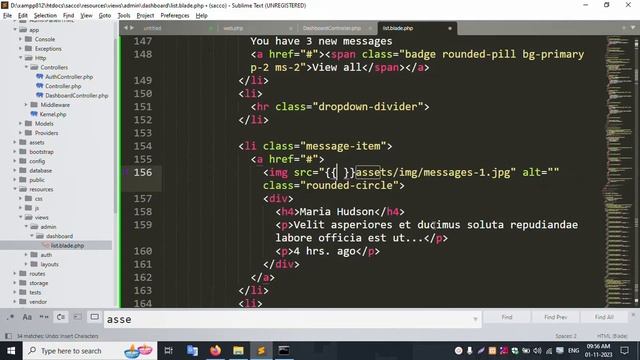Click the Windows Start button
Screen dimensions: 640x360
click(11, 351)
